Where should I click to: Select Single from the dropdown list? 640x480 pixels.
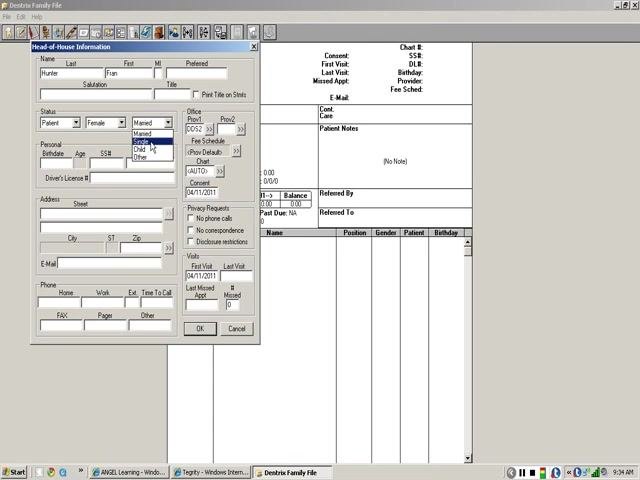click(x=153, y=141)
